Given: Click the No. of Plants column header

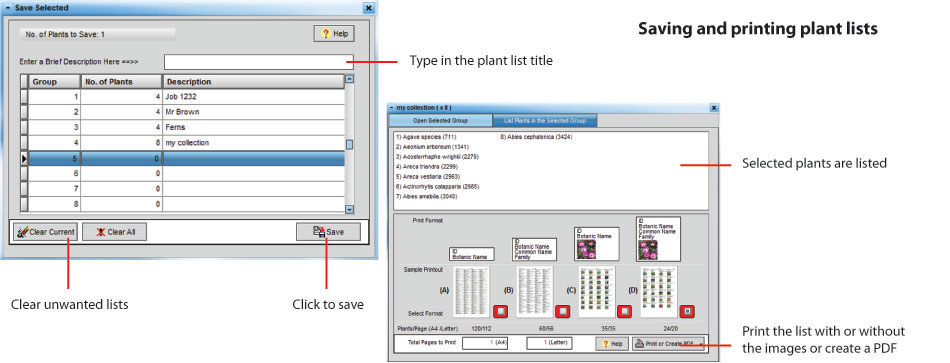Looking at the screenshot, I should pyautogui.click(x=122, y=82).
